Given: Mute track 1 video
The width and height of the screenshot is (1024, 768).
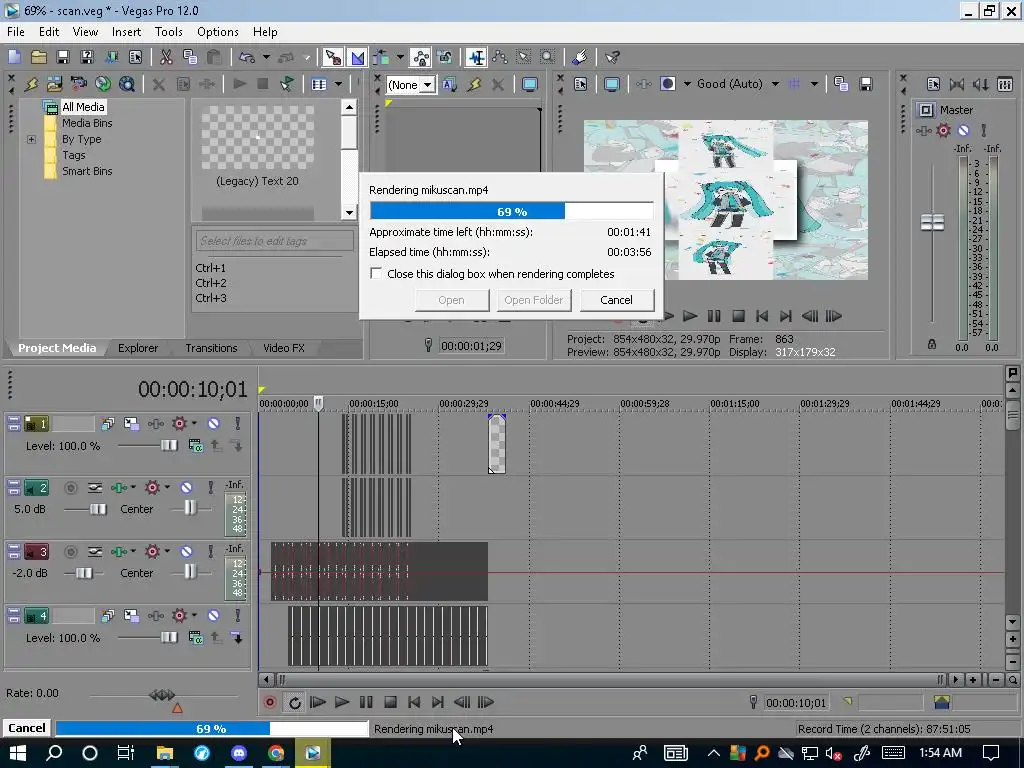Looking at the screenshot, I should click(x=214, y=423).
